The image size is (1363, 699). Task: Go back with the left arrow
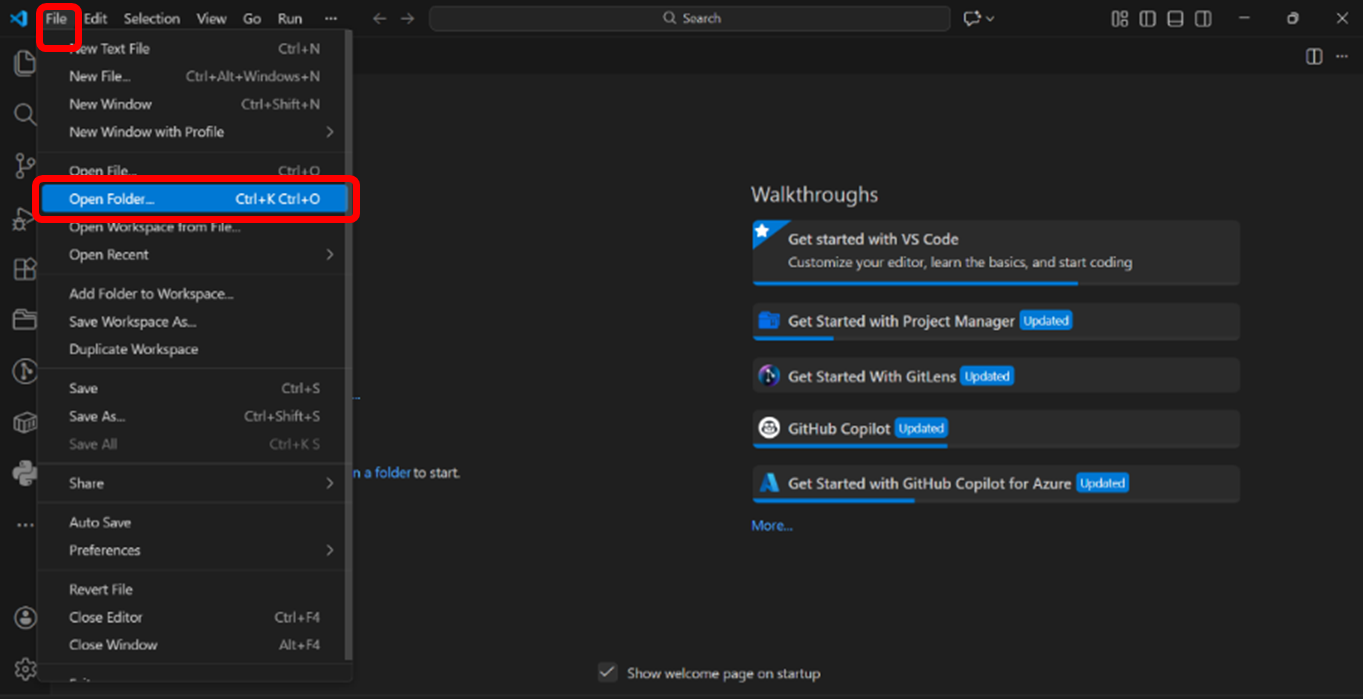379,18
